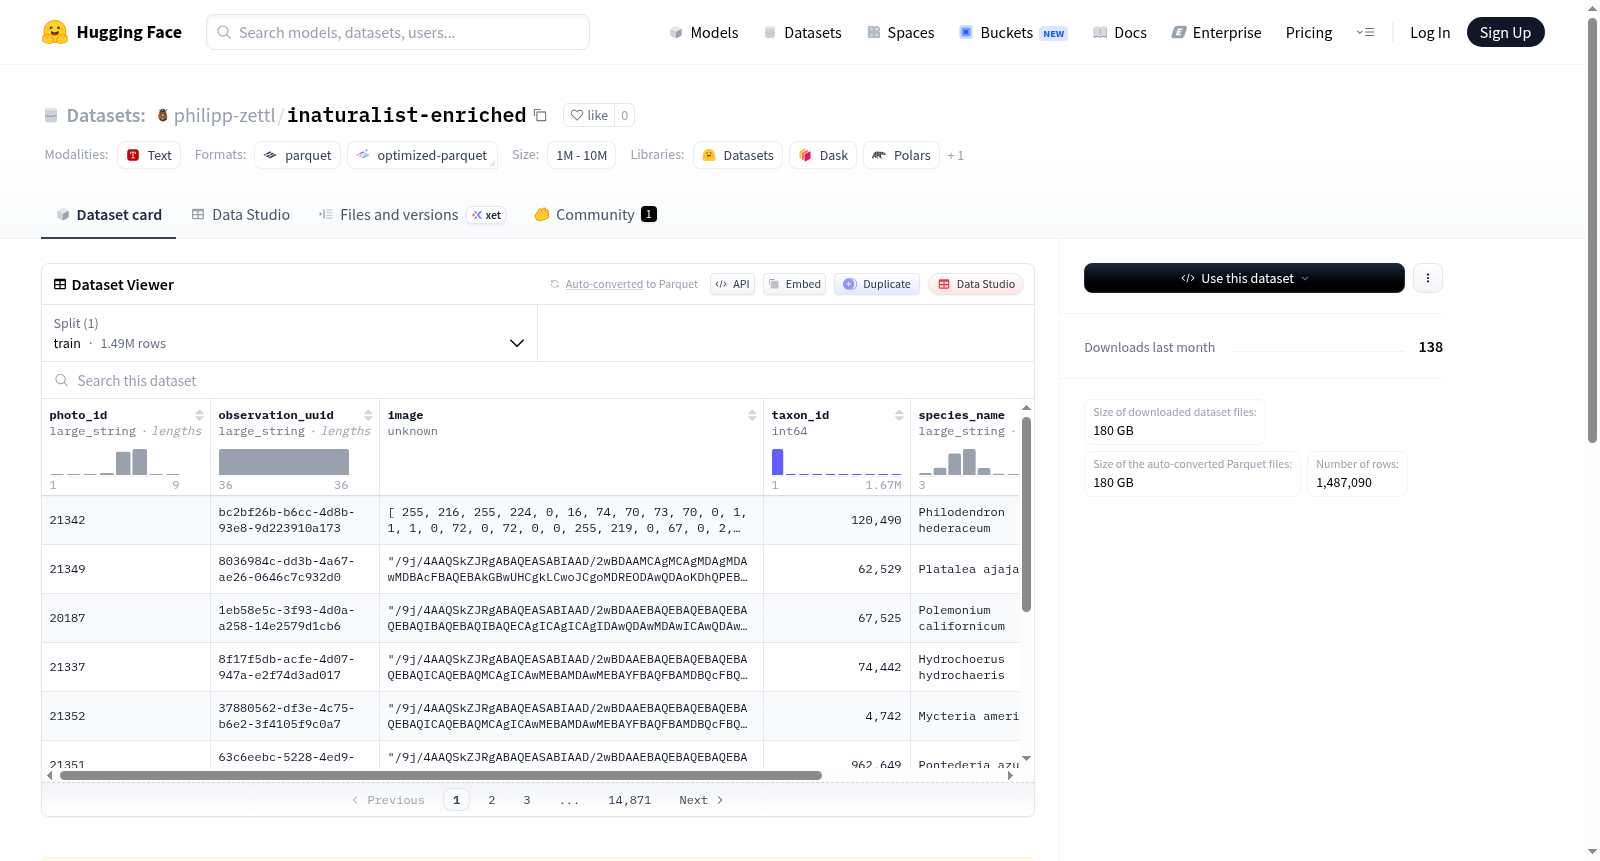Open Buckets from the navigation
1600x861 pixels.
(x=1013, y=32)
